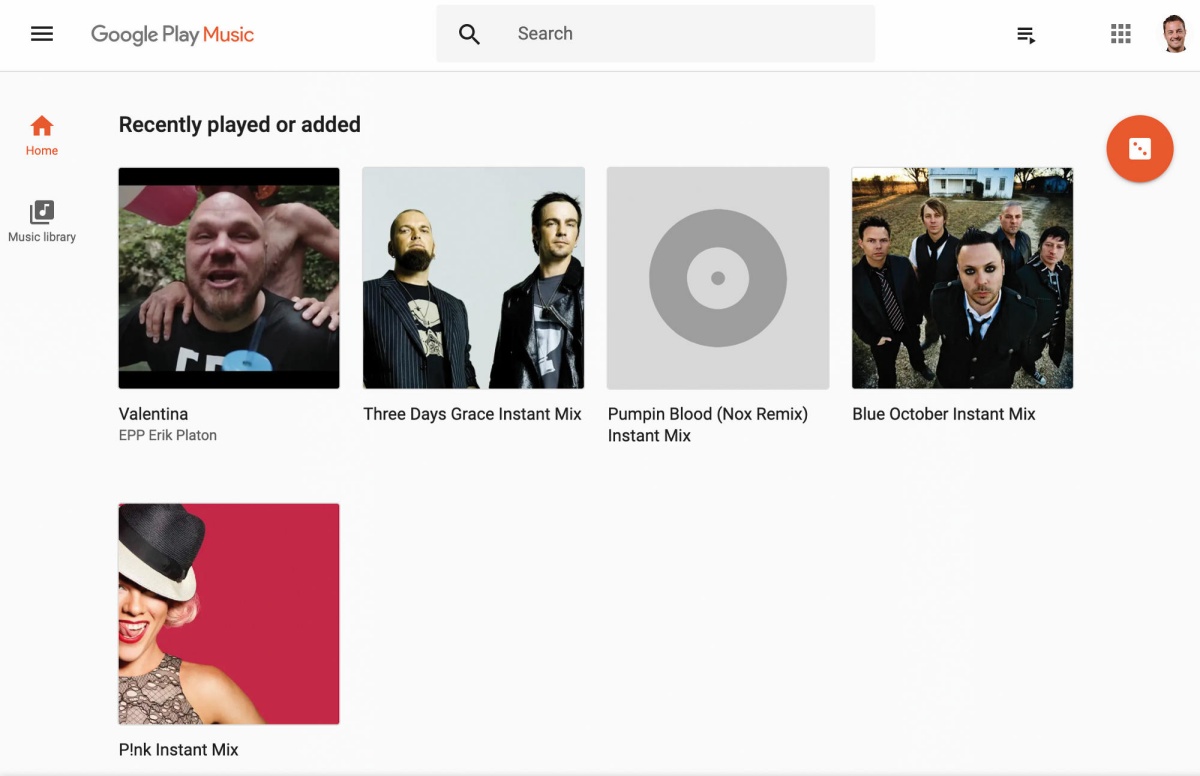
Task: Focus the Search input field
Action: (655, 34)
